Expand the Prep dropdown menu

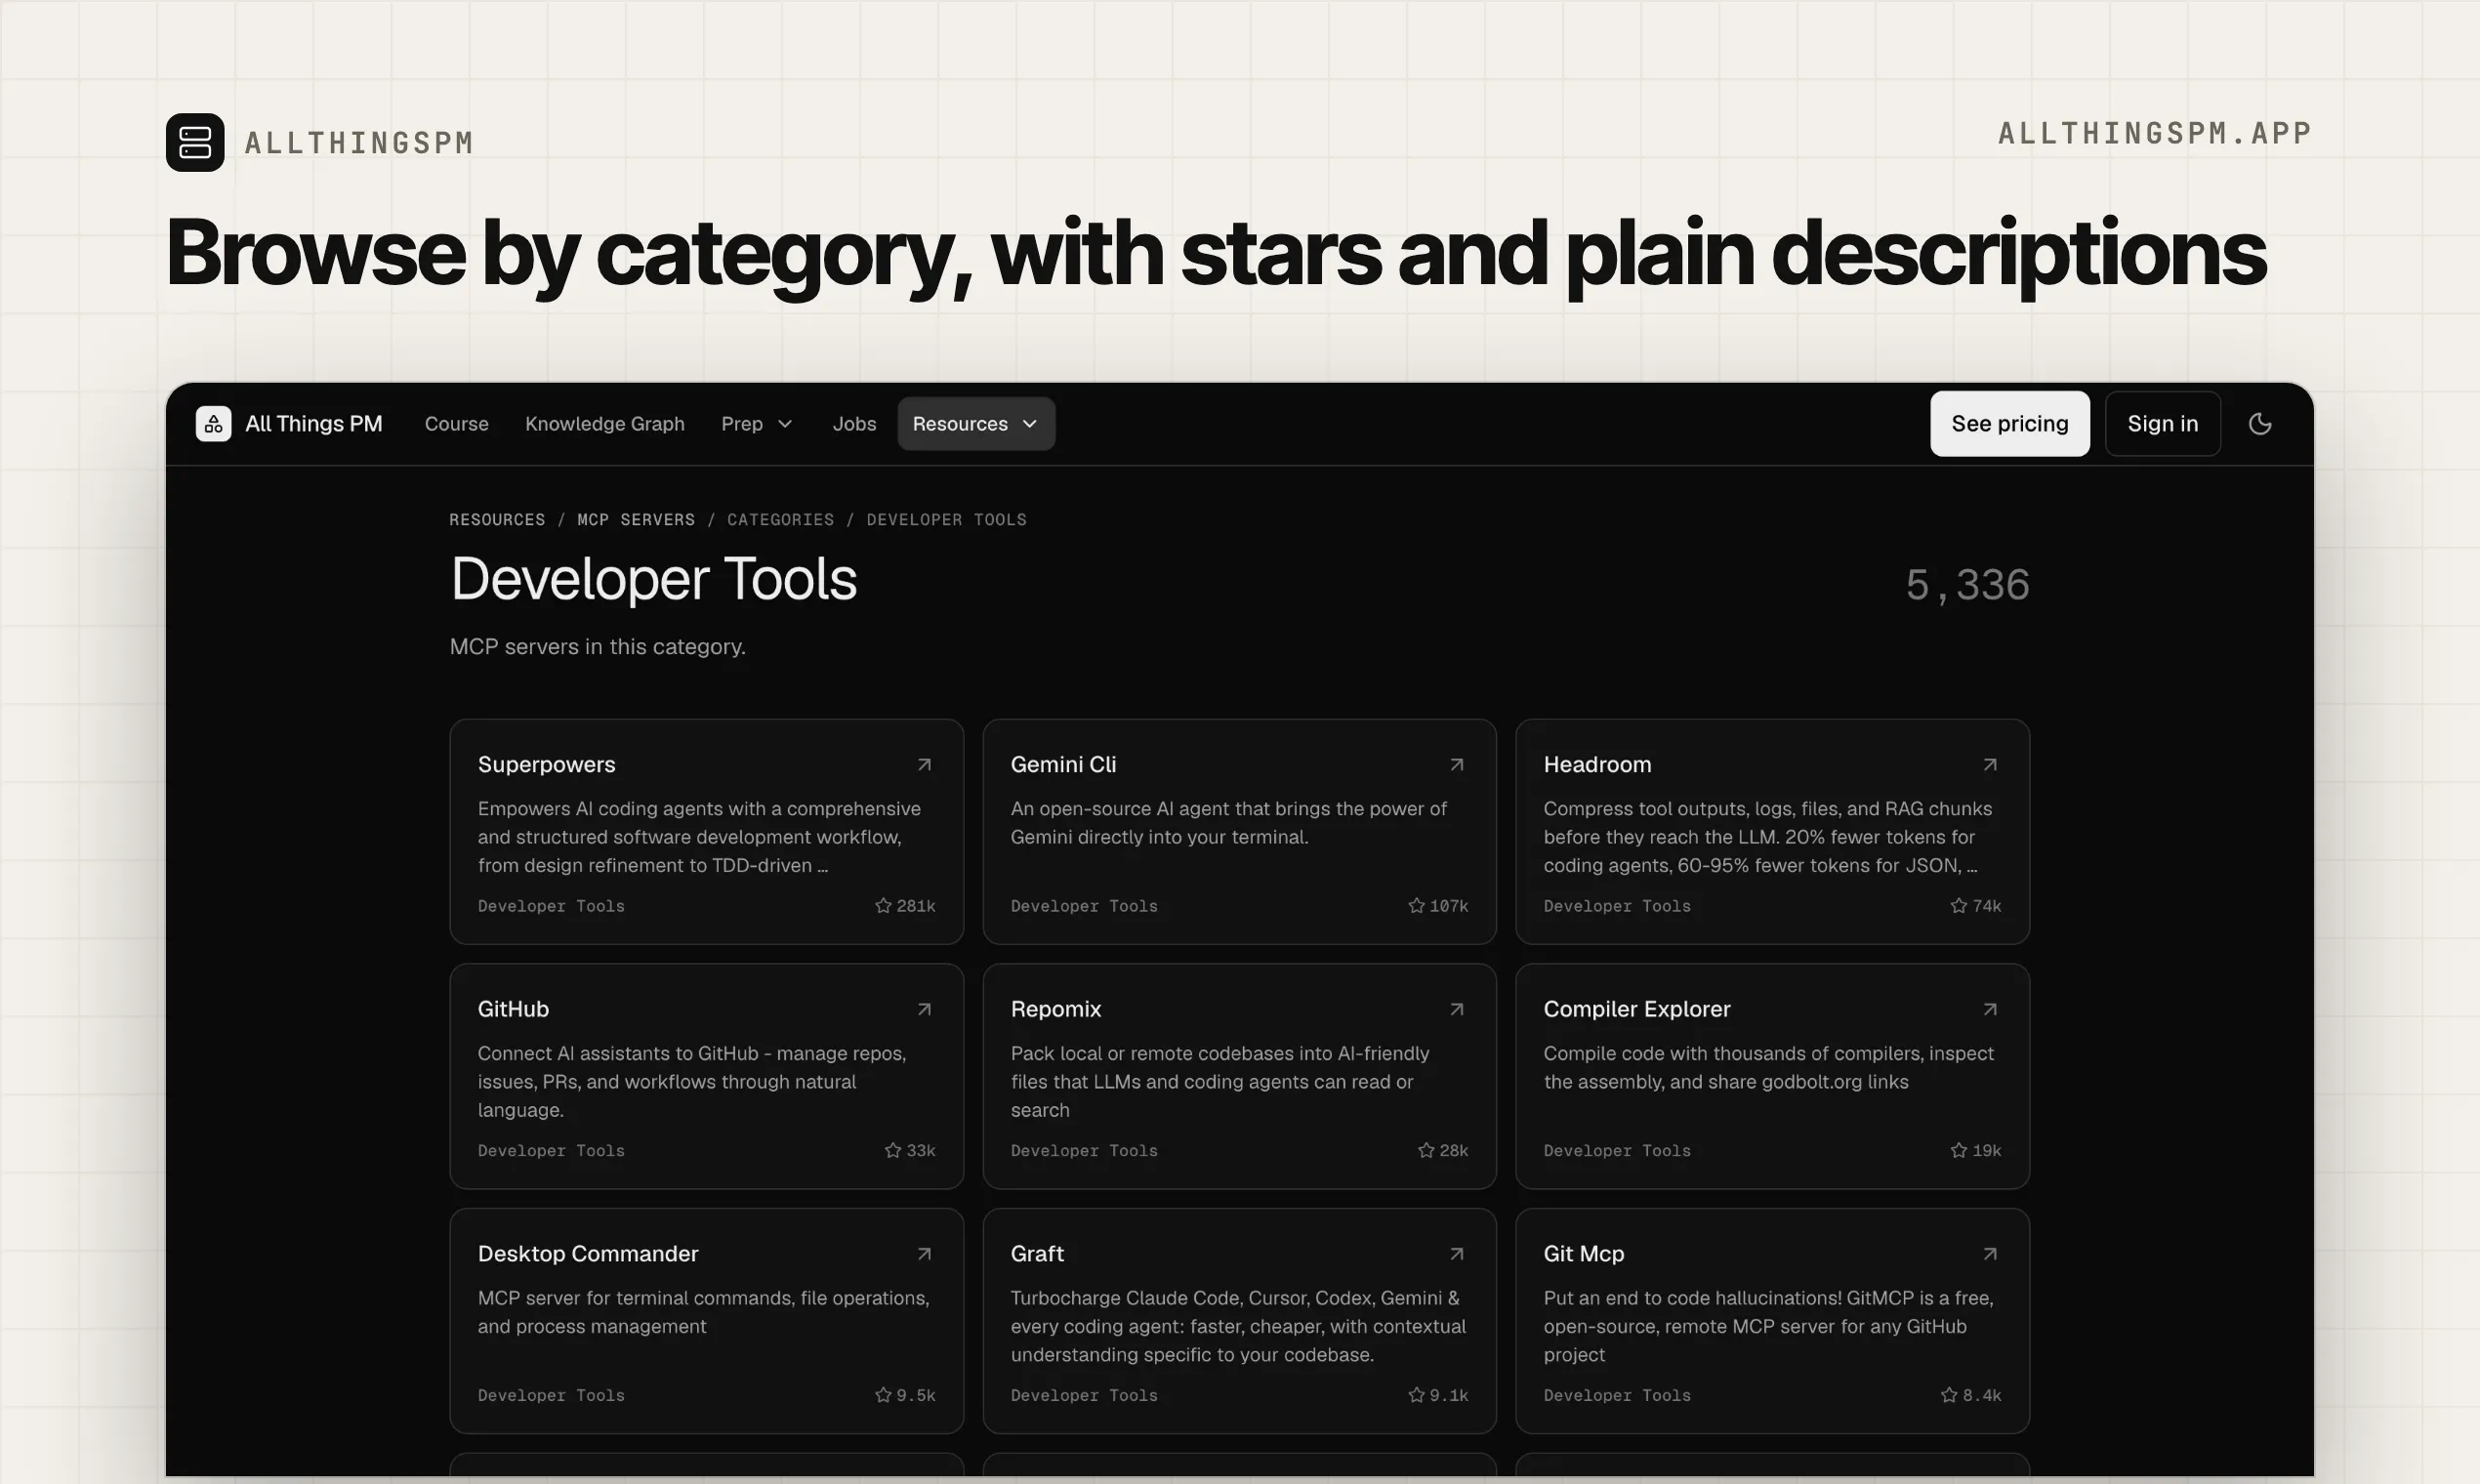pyautogui.click(x=757, y=424)
